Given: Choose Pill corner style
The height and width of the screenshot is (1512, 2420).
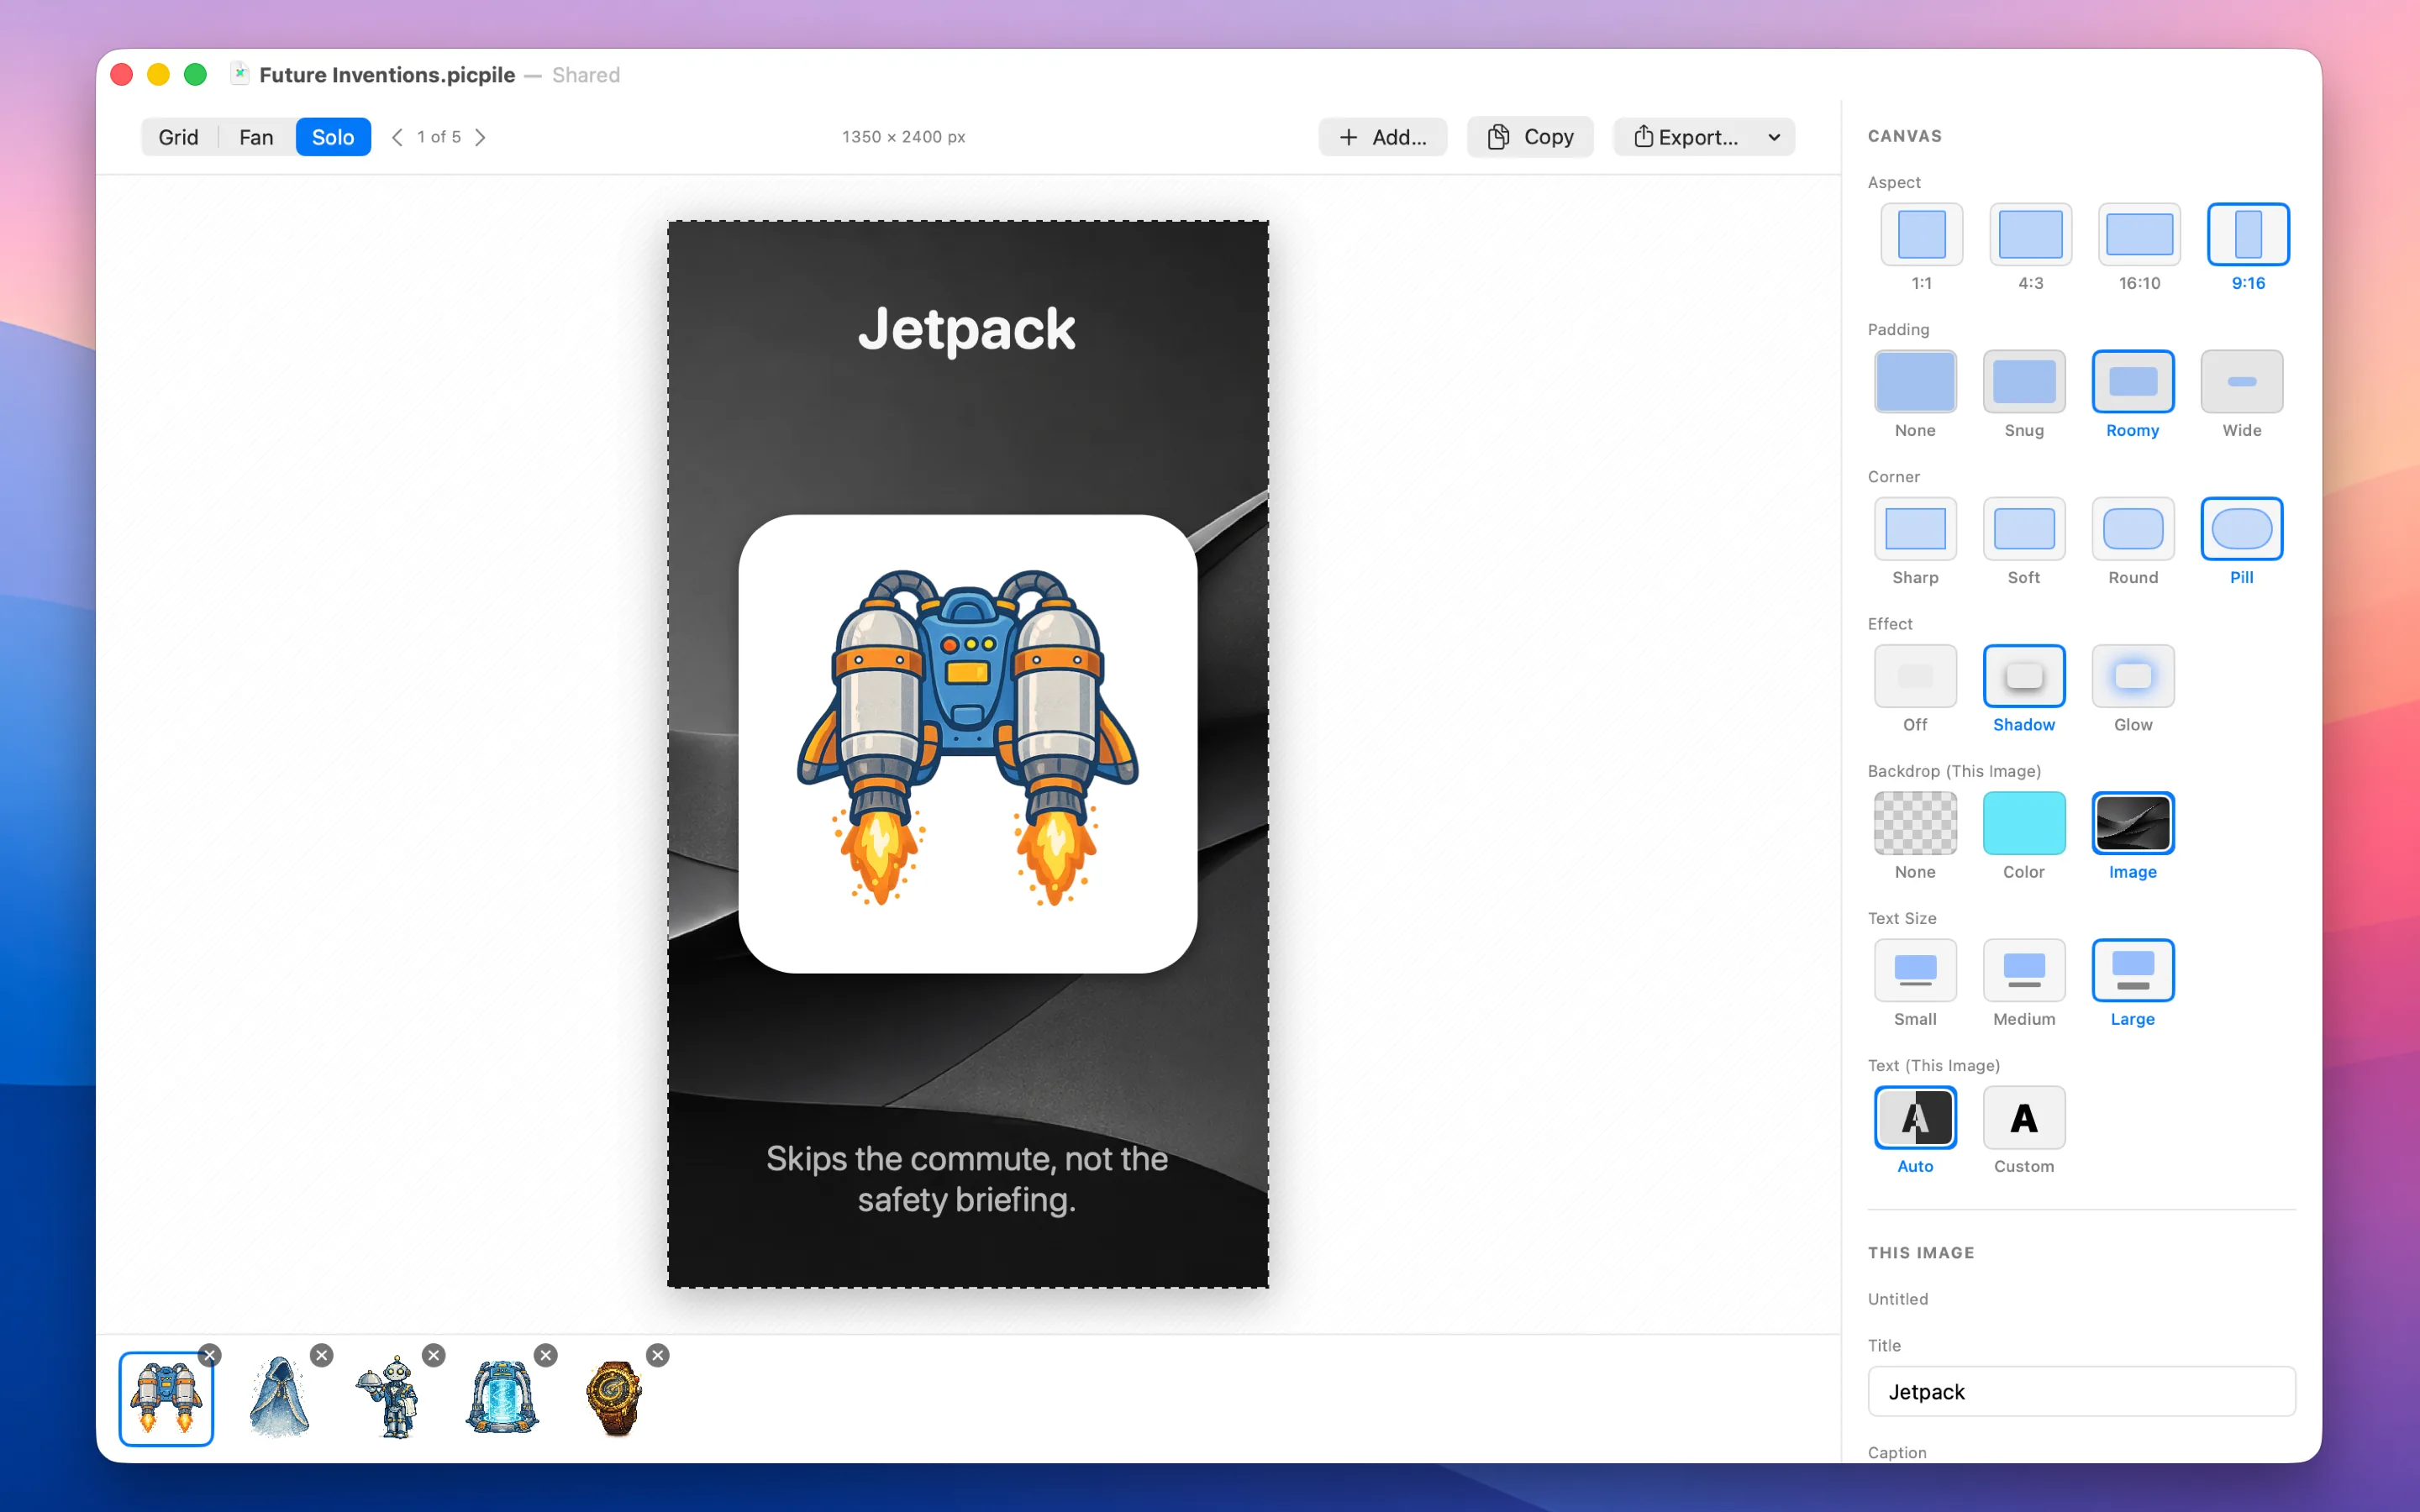Looking at the screenshot, I should [2242, 528].
